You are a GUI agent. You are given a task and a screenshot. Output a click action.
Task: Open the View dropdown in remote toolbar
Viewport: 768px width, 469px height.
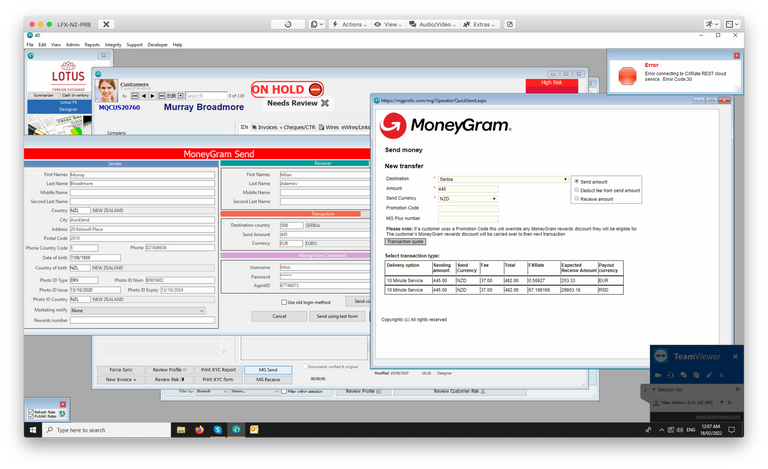pyautogui.click(x=388, y=24)
